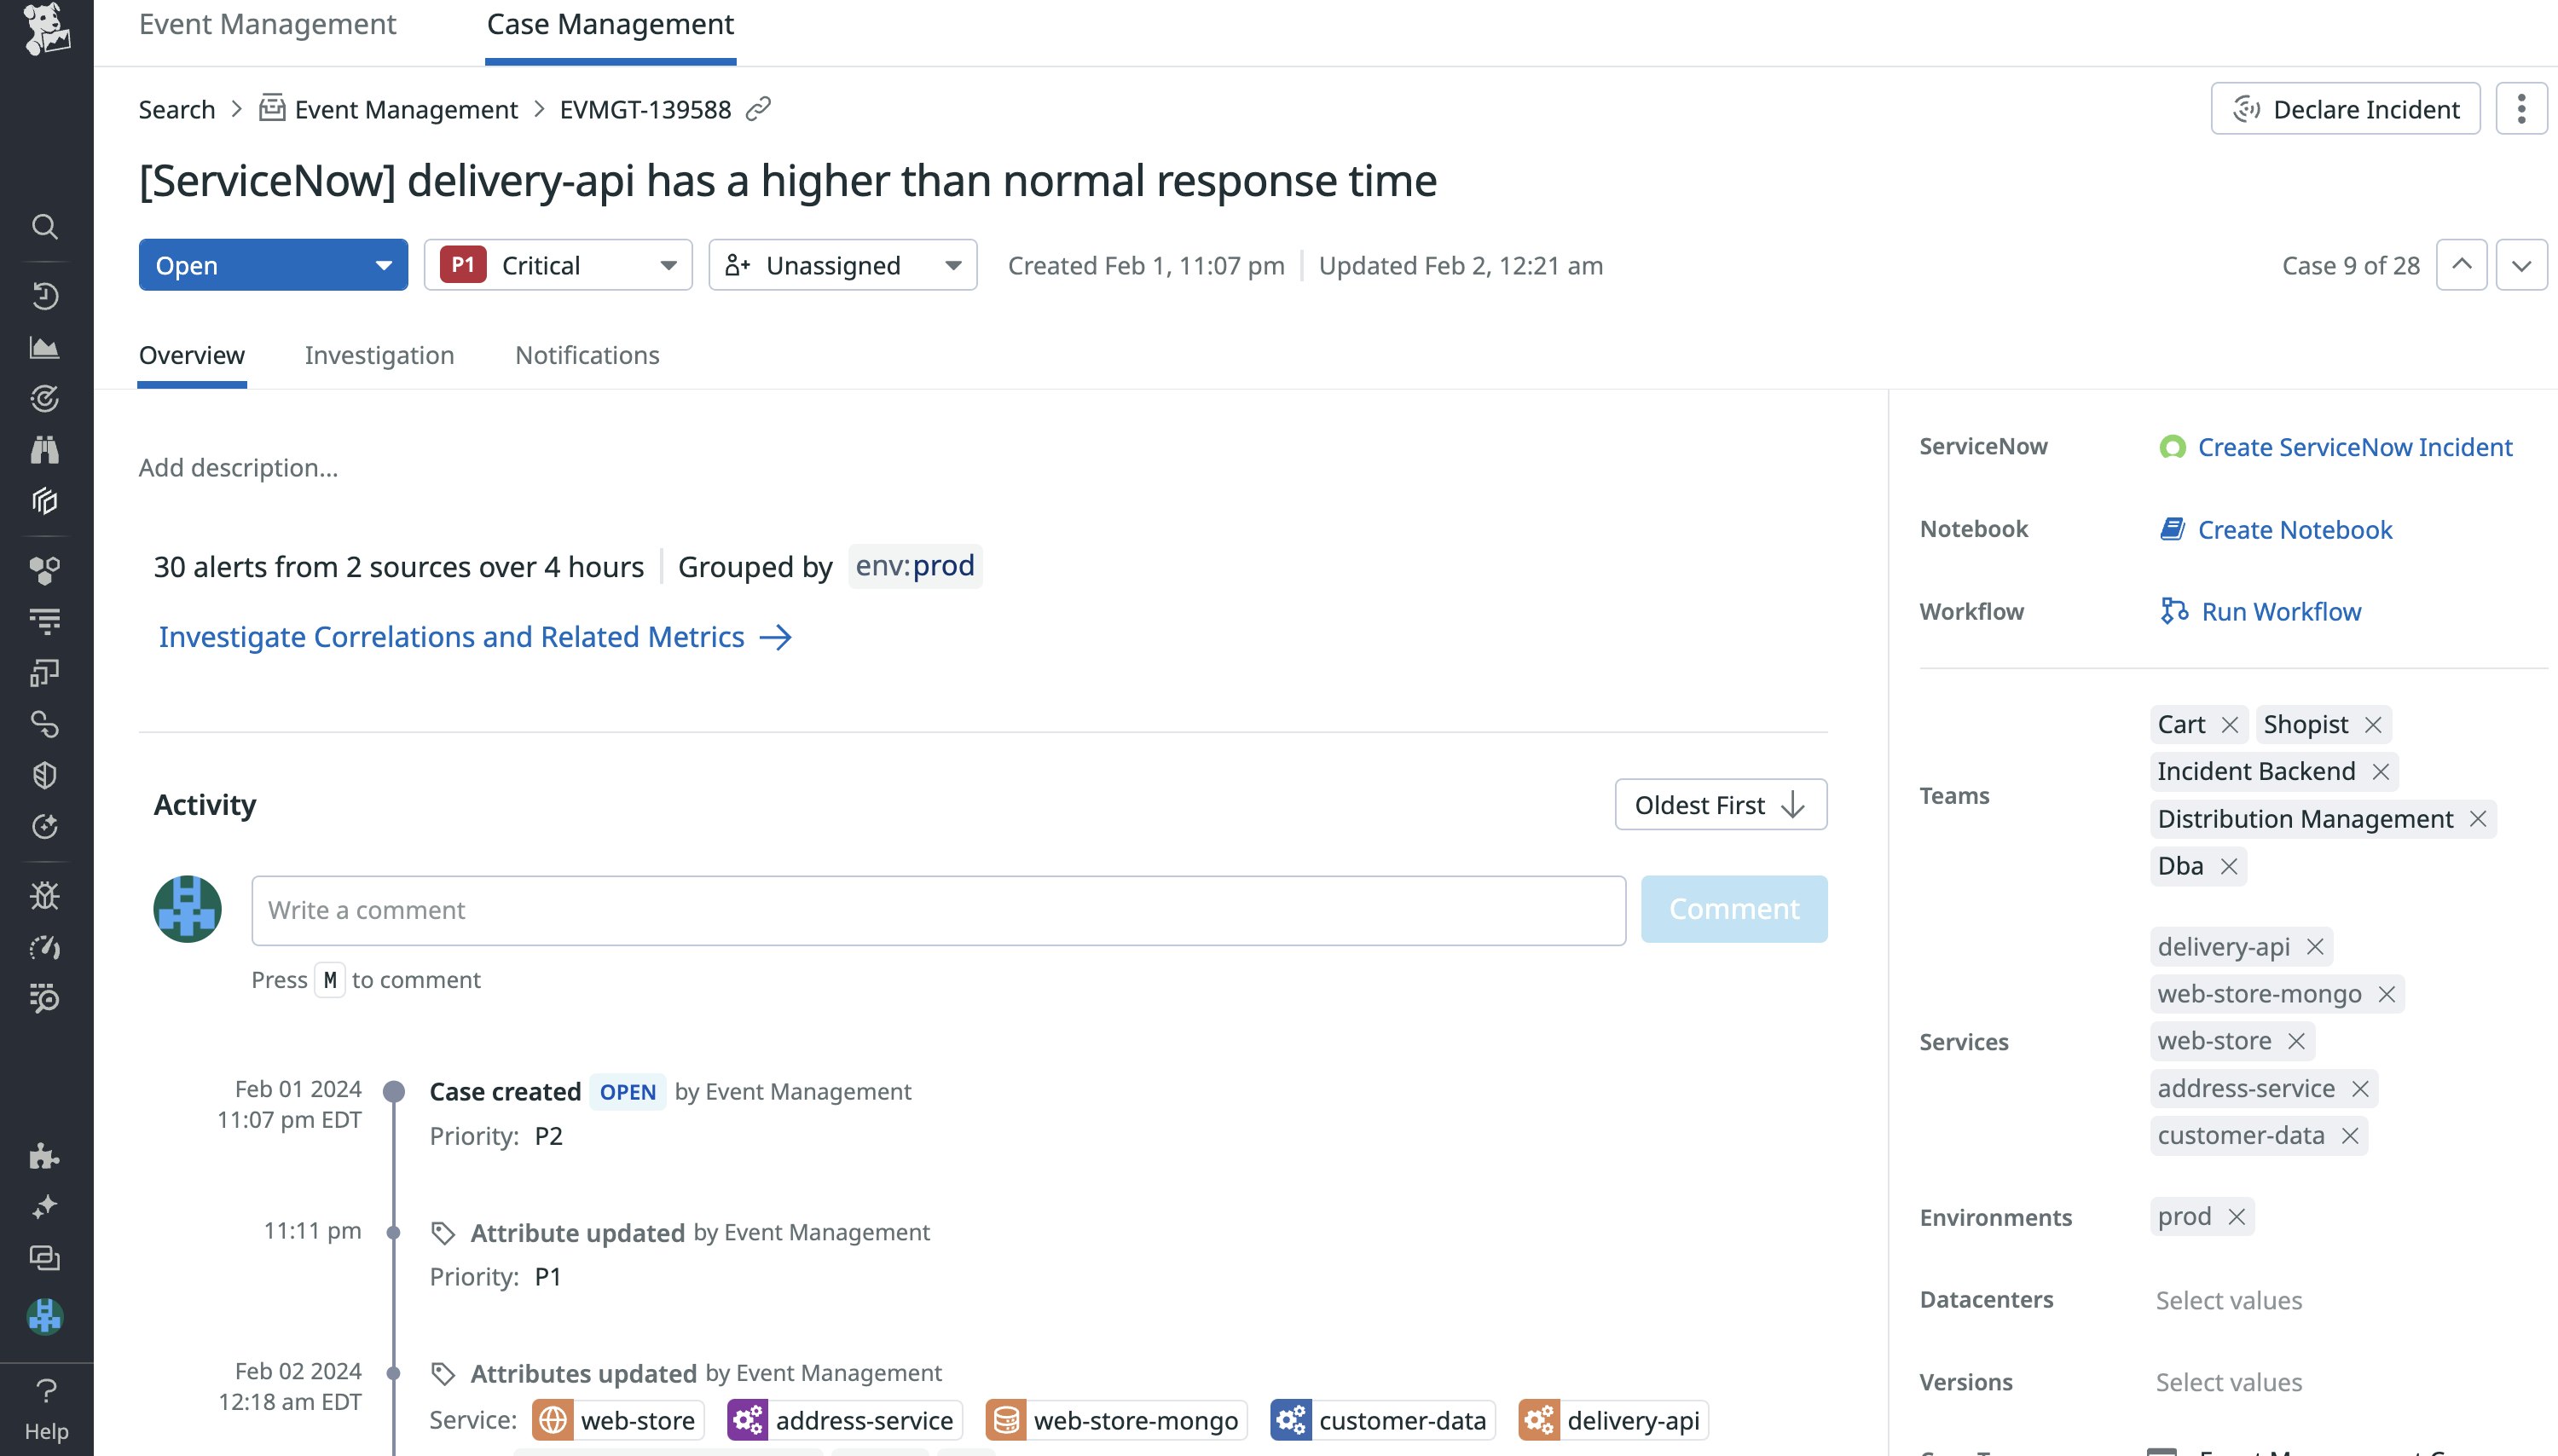2558x1456 pixels.
Task: Remove the Cart team tag
Action: click(x=2229, y=725)
